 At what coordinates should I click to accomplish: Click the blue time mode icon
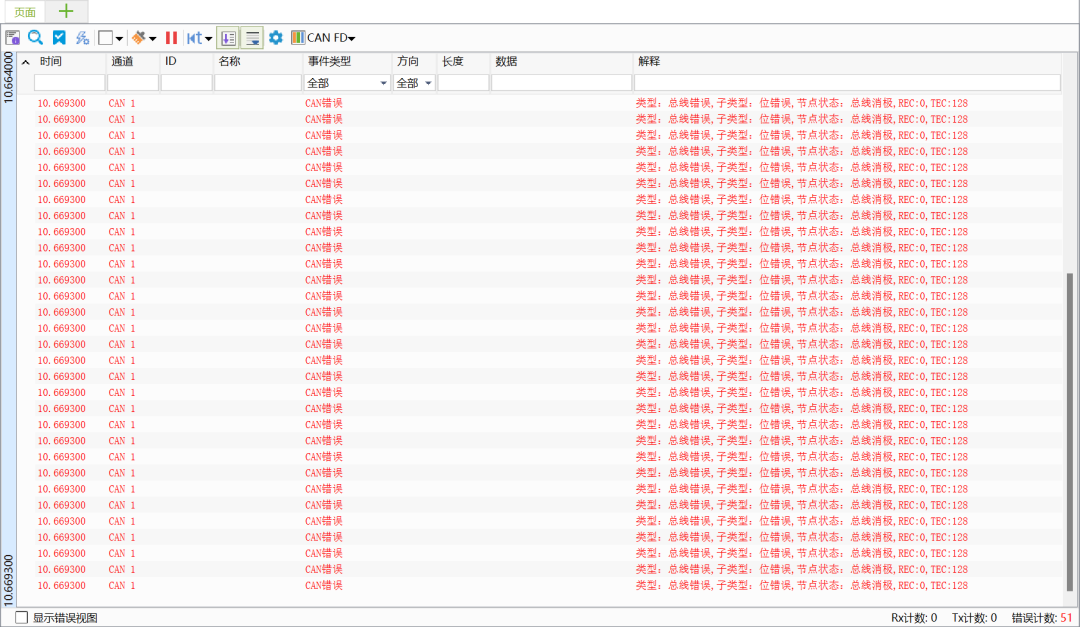click(195, 38)
